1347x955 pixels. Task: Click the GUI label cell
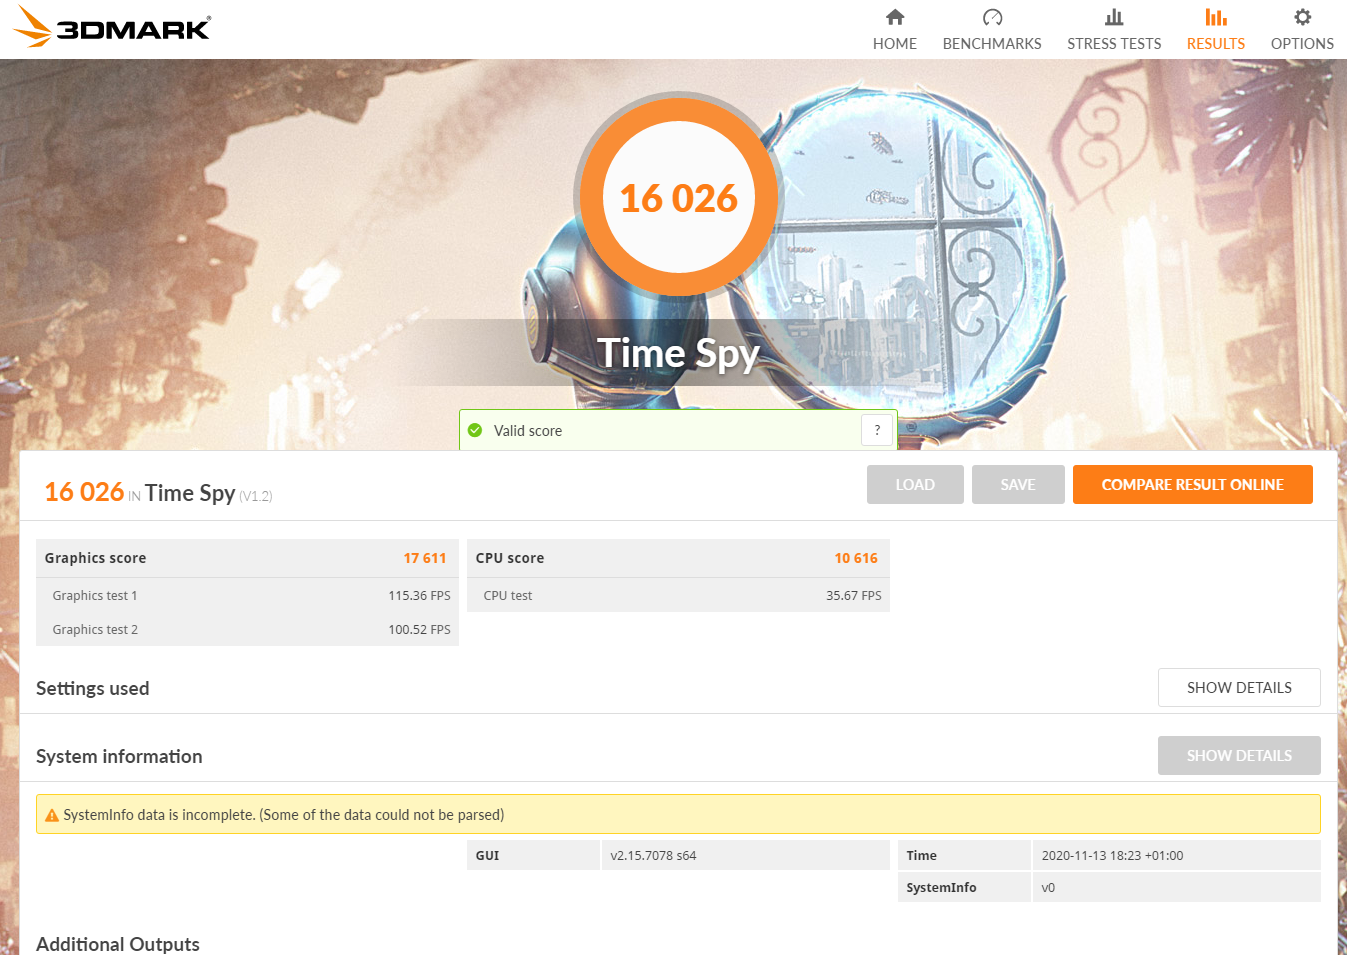click(533, 855)
